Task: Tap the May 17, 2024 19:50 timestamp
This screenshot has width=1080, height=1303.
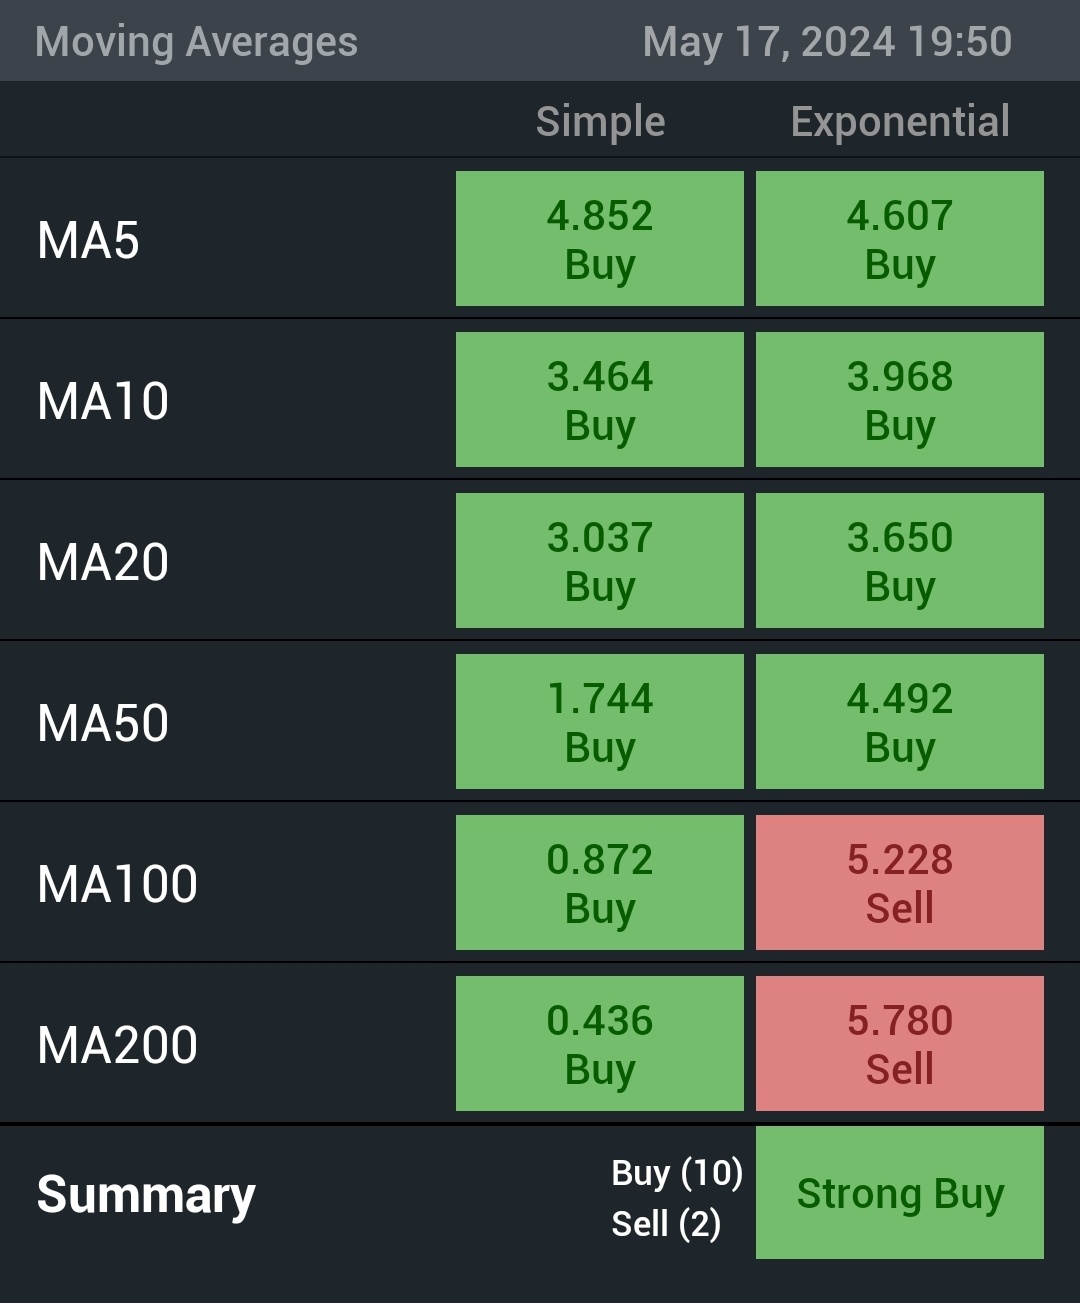Action: [x=828, y=42]
